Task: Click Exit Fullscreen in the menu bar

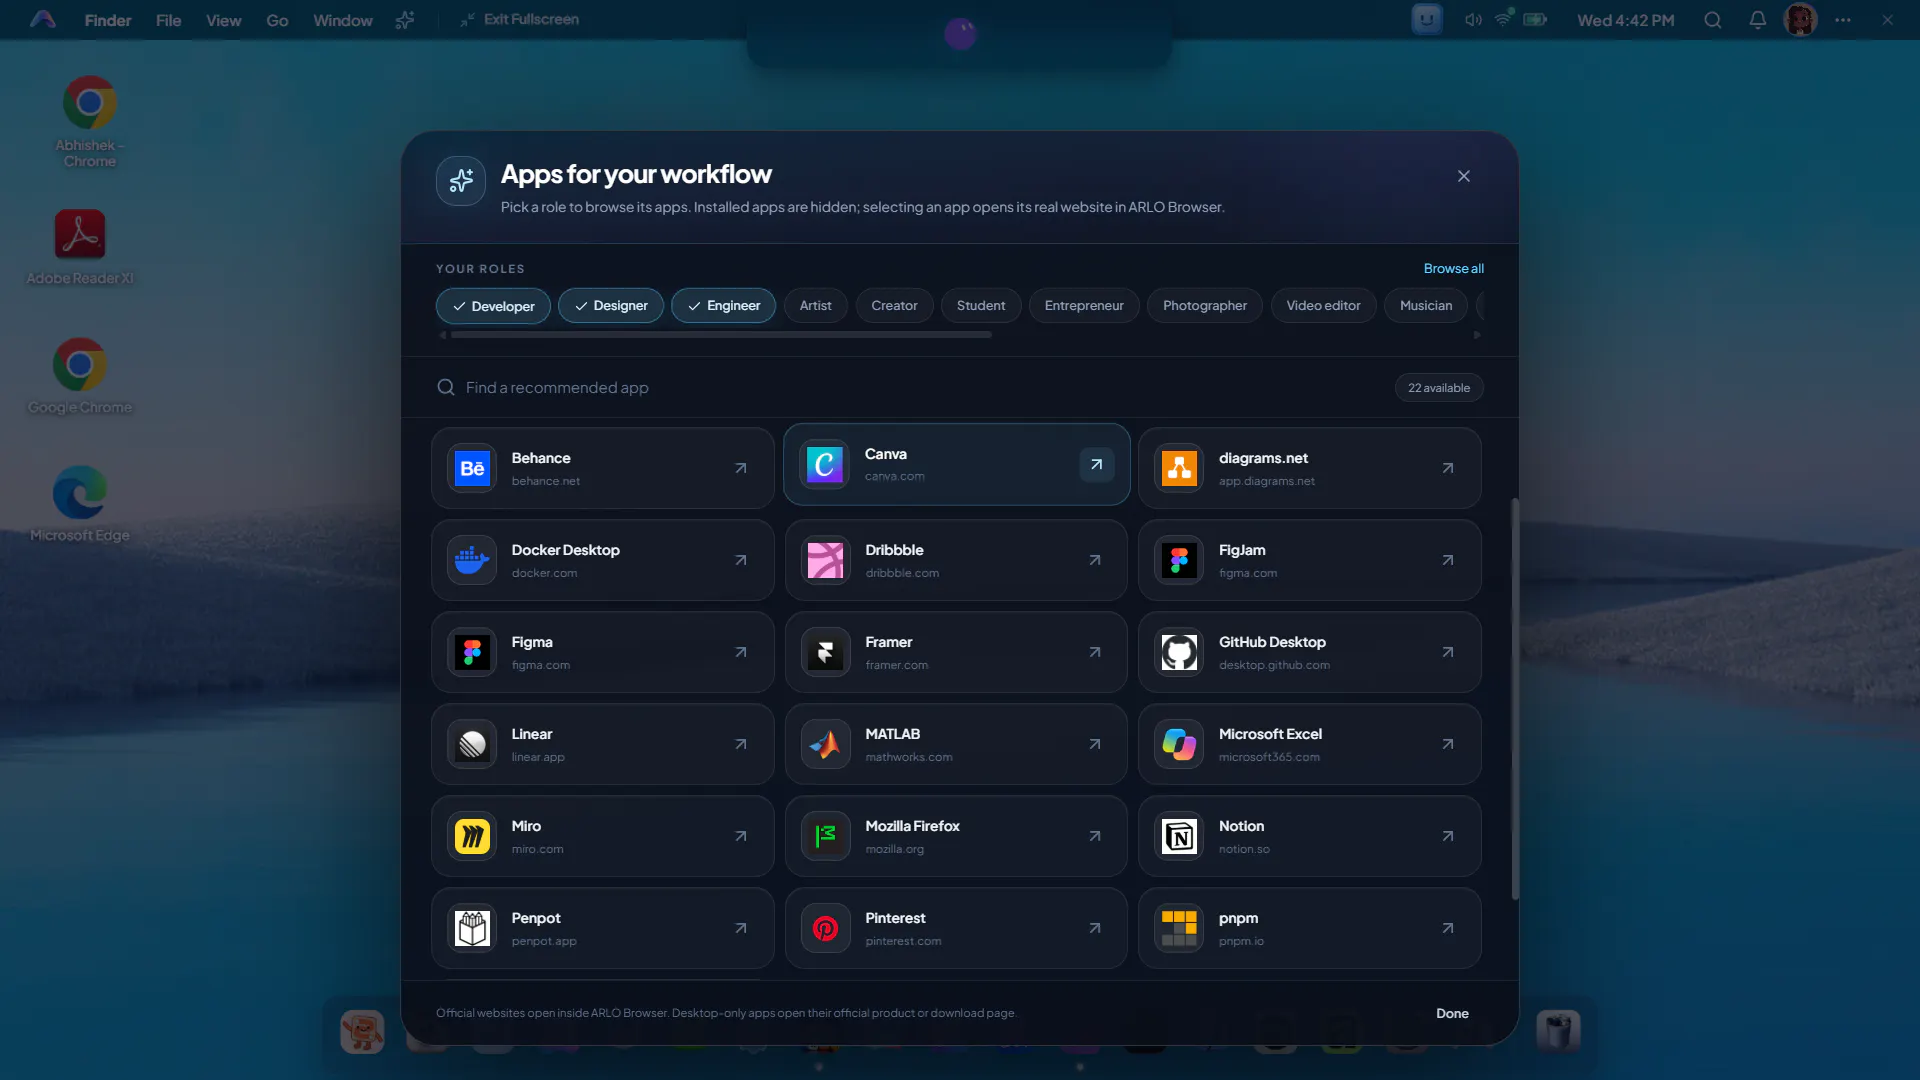Action: [520, 19]
